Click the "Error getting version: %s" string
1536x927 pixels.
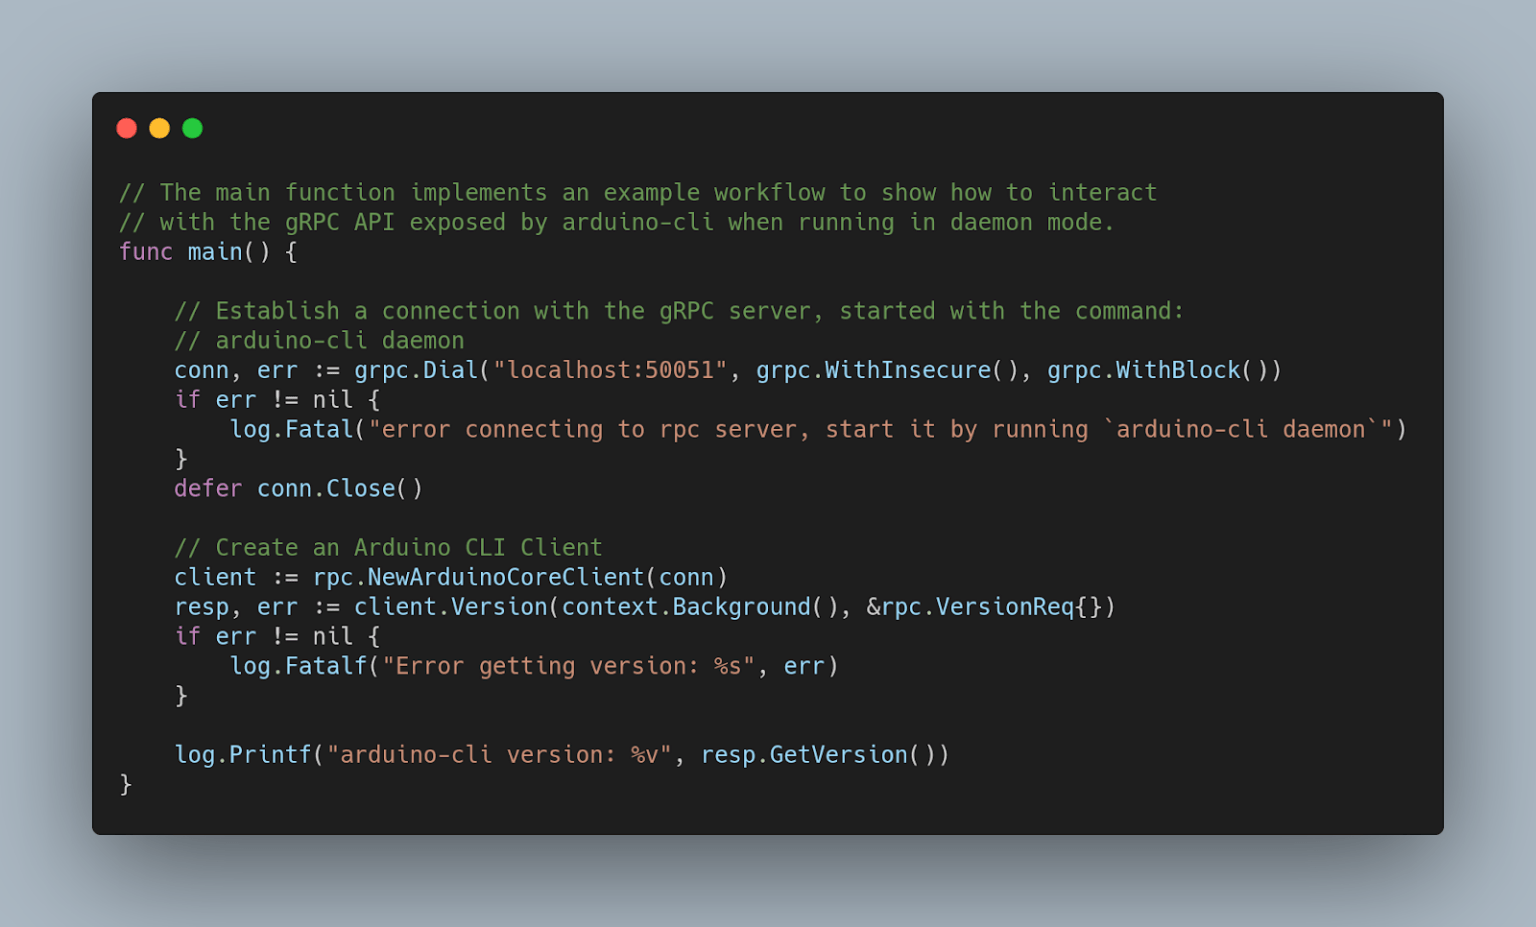tap(568, 666)
